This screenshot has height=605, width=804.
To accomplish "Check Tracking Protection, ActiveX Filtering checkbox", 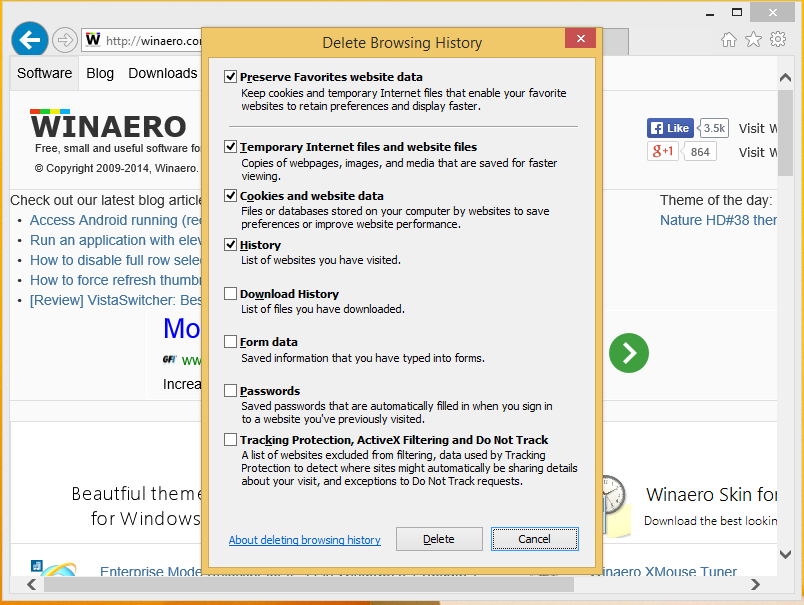I will pyautogui.click(x=230, y=439).
